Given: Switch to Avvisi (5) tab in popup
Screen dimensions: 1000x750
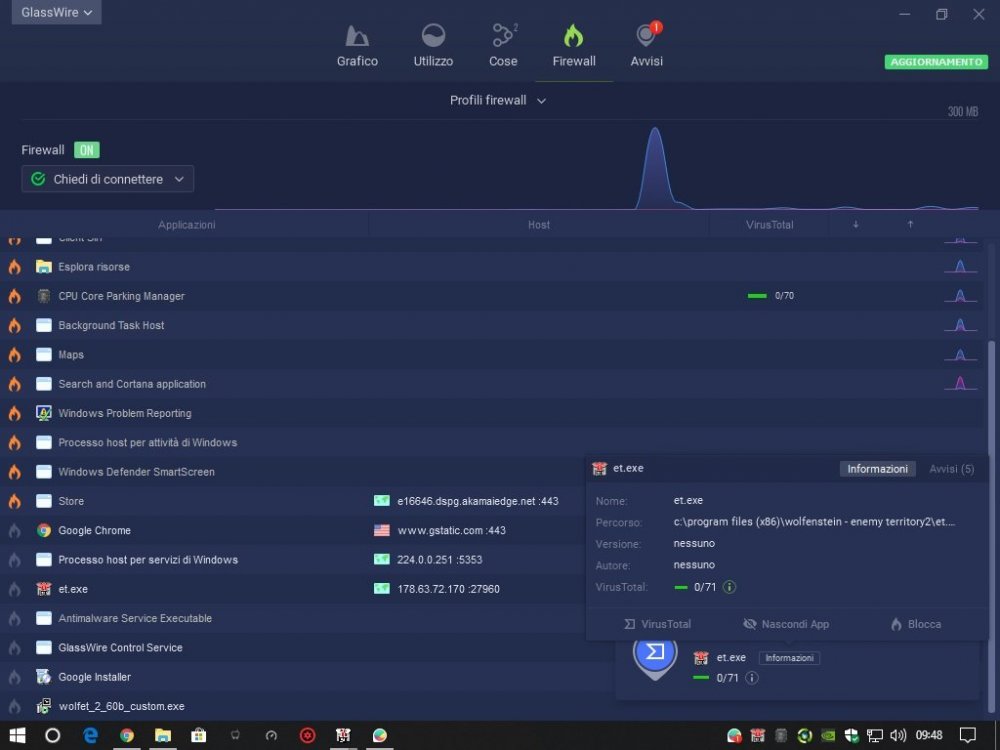Looking at the screenshot, I should [x=952, y=469].
